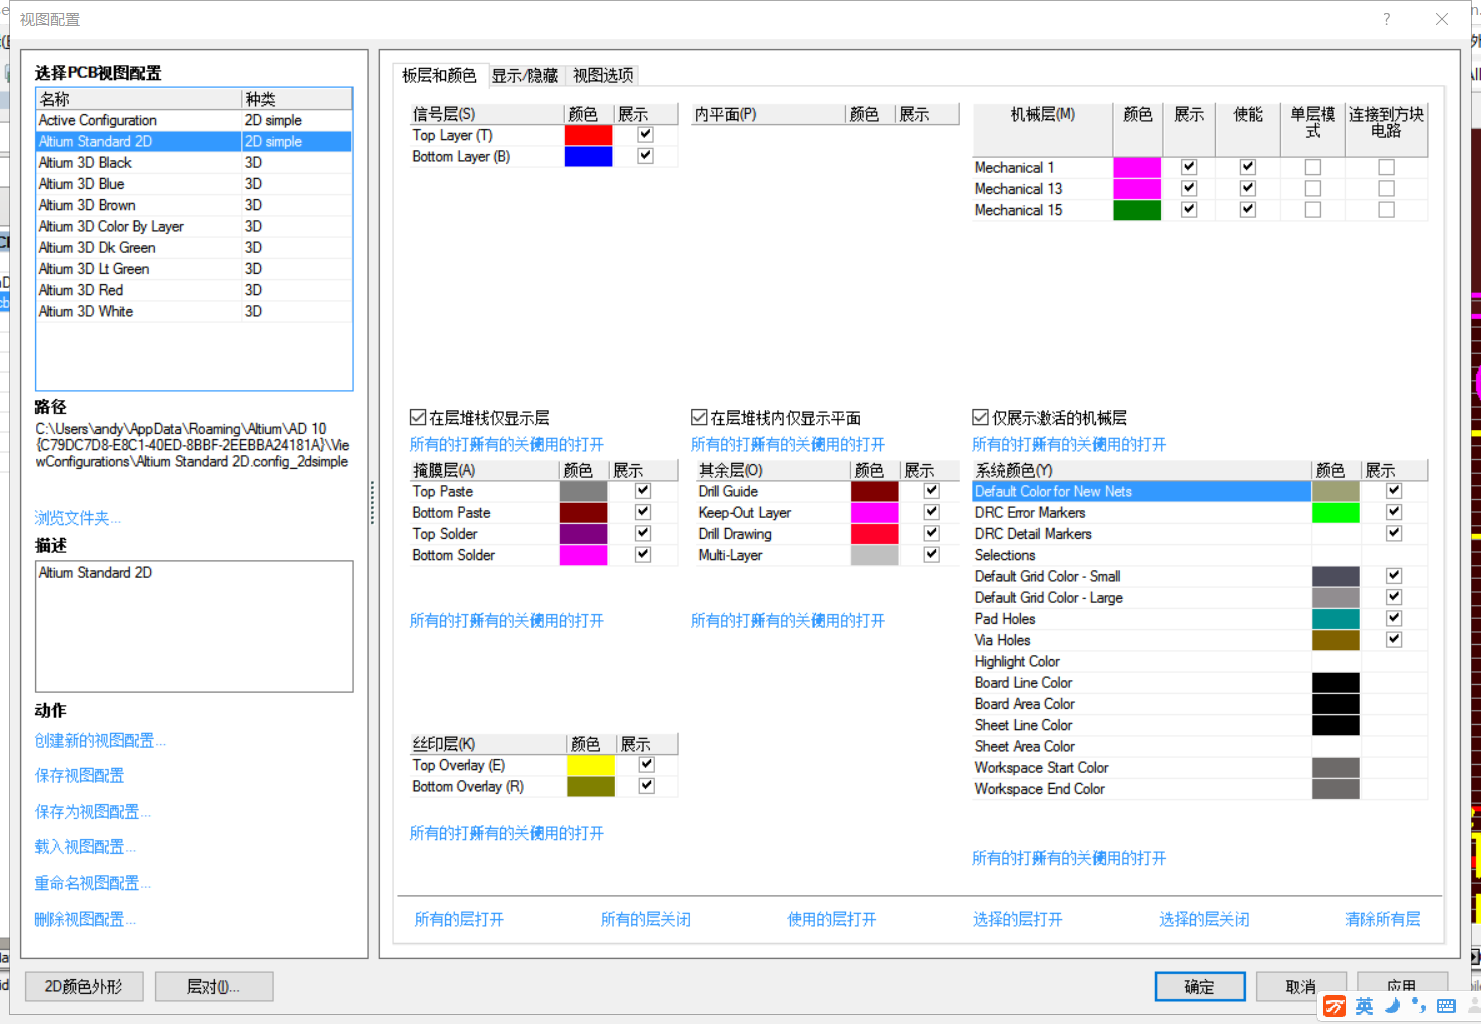Click 创建新的视图配置 link
The height and width of the screenshot is (1024, 1481).
(x=100, y=741)
